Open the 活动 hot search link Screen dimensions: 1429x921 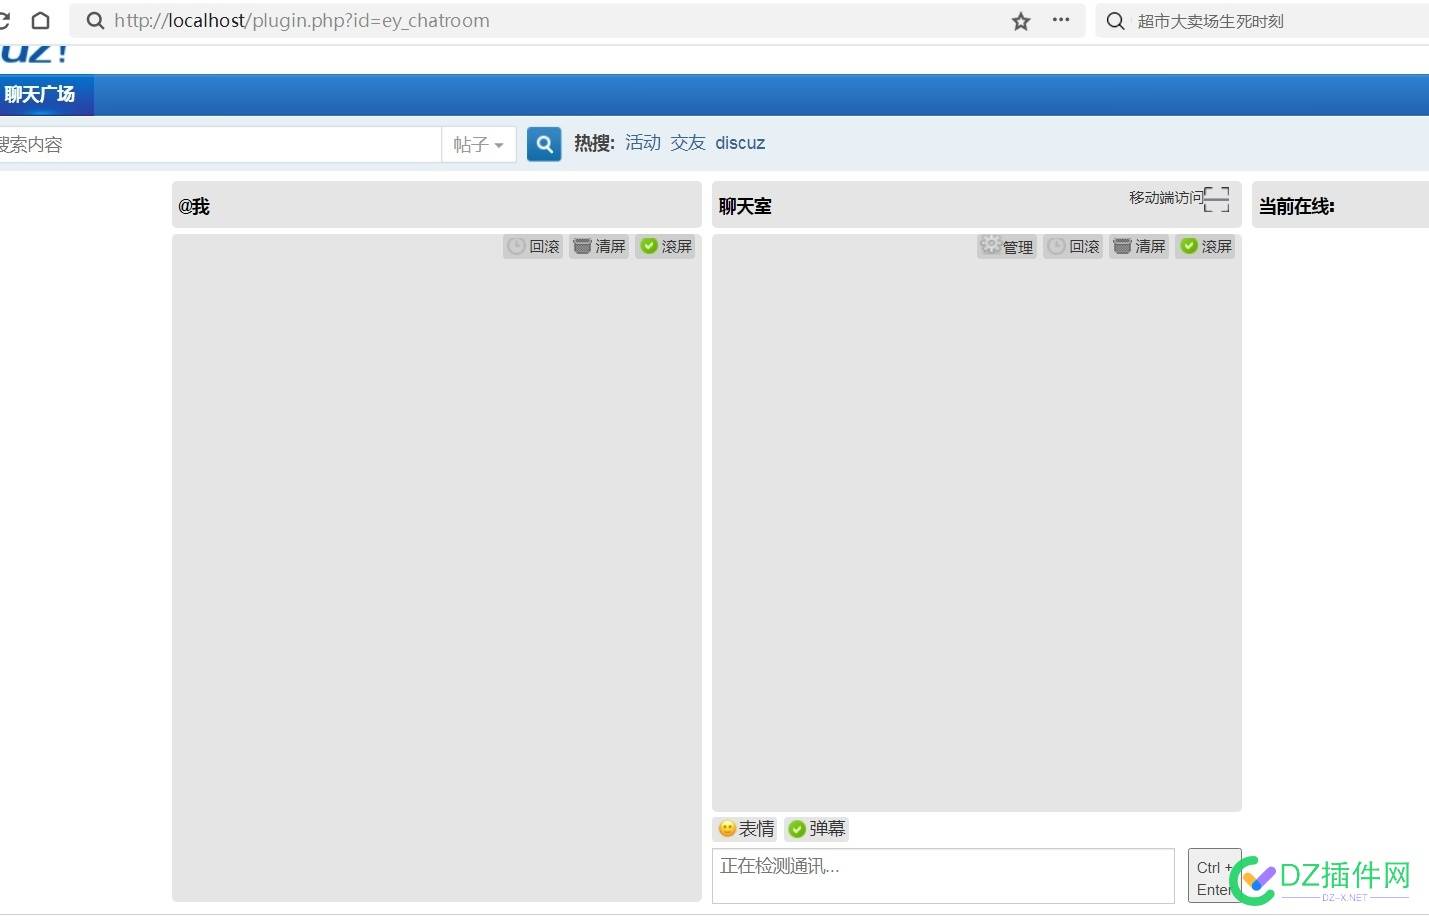643,143
